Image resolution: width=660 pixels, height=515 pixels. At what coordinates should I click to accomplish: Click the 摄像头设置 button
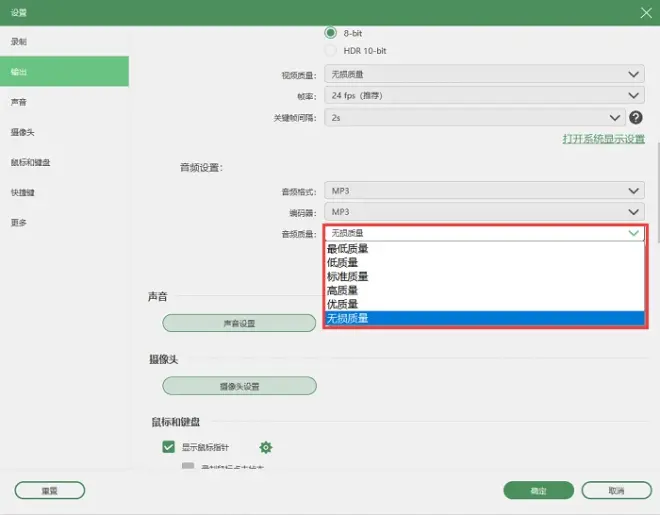click(x=239, y=386)
